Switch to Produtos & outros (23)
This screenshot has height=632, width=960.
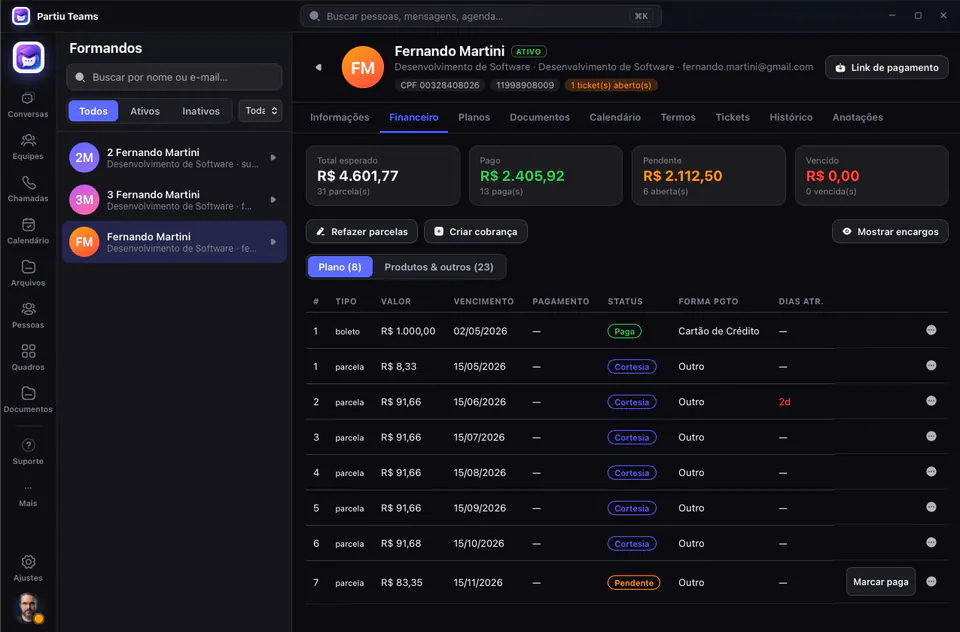click(438, 267)
